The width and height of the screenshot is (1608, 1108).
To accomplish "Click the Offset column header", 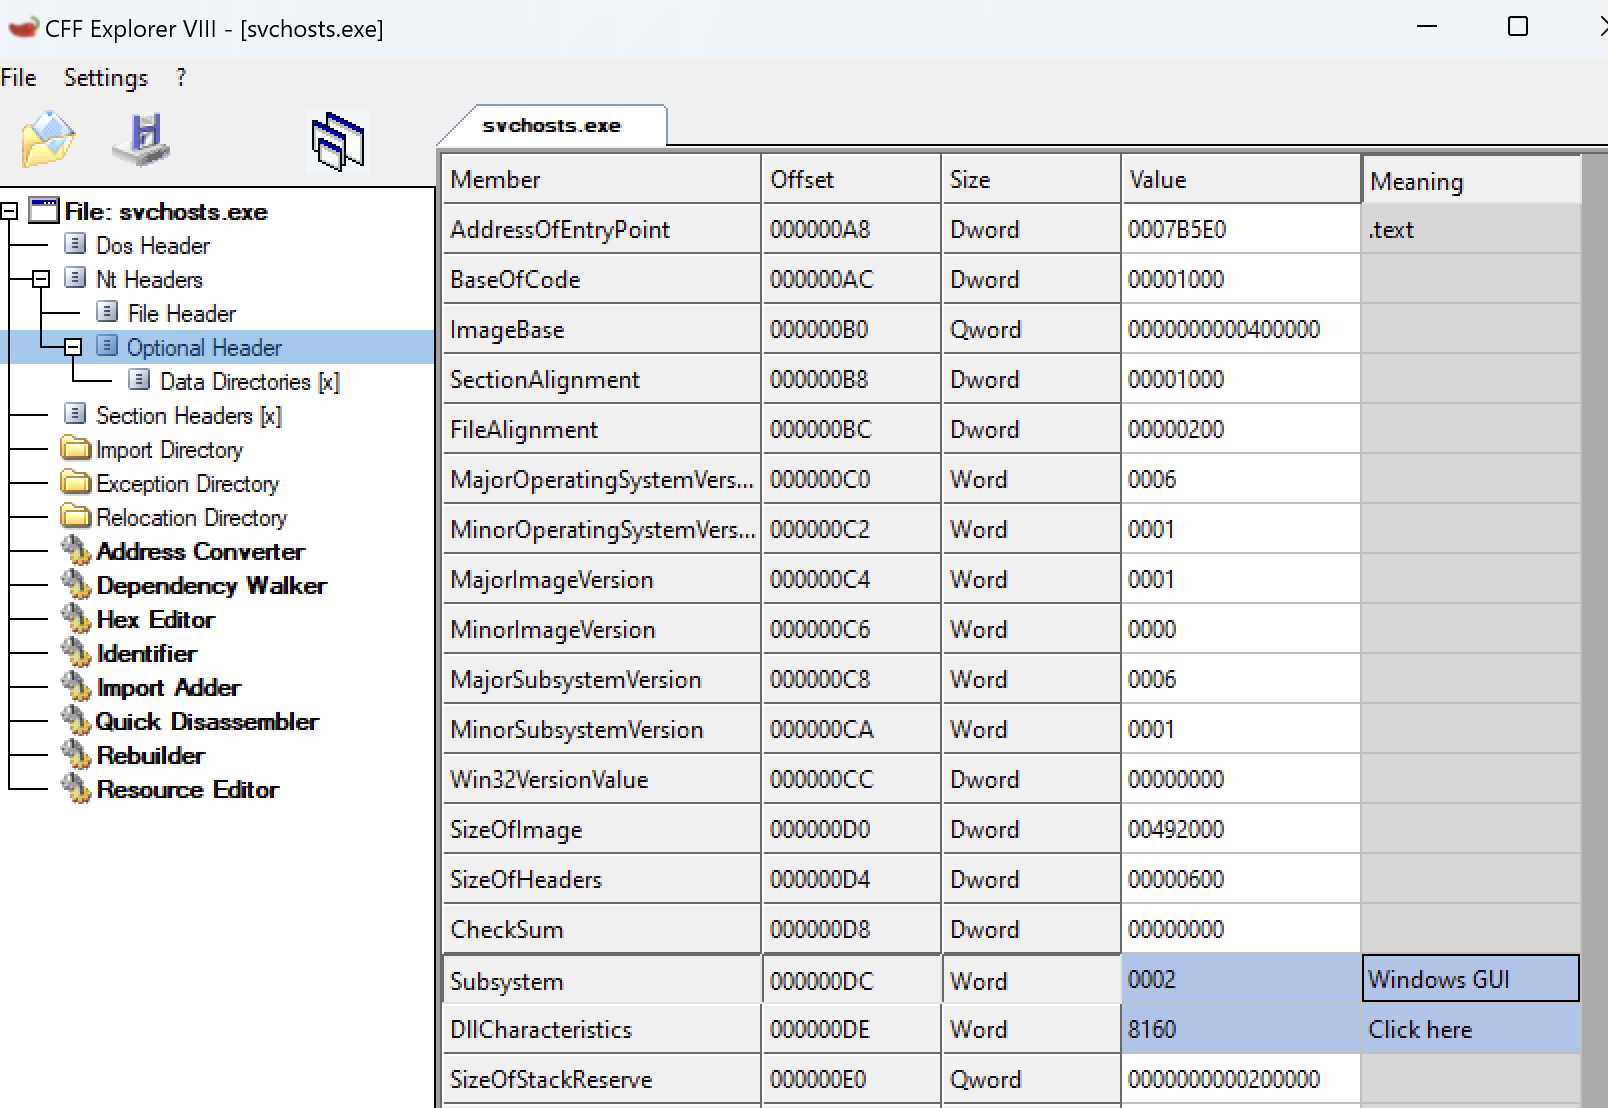I will pyautogui.click(x=850, y=179).
